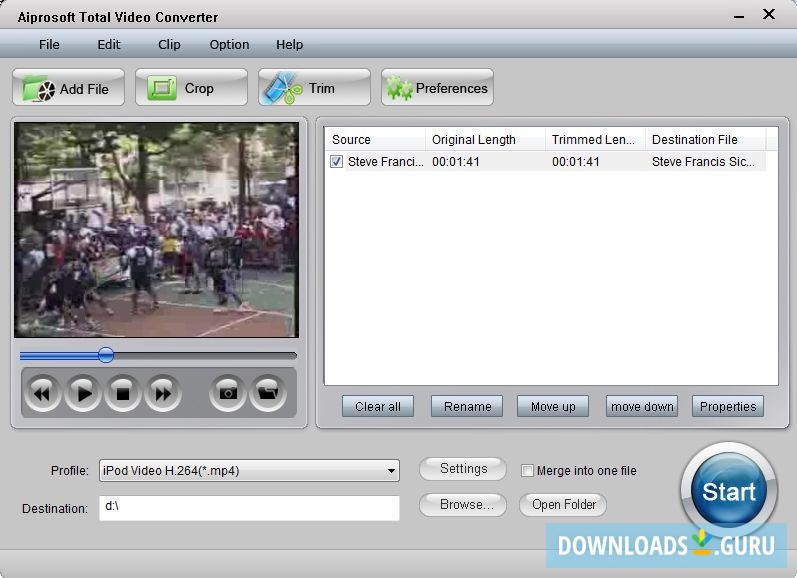This screenshot has height=578, width=797.
Task: Click the Settings button
Action: click(463, 469)
